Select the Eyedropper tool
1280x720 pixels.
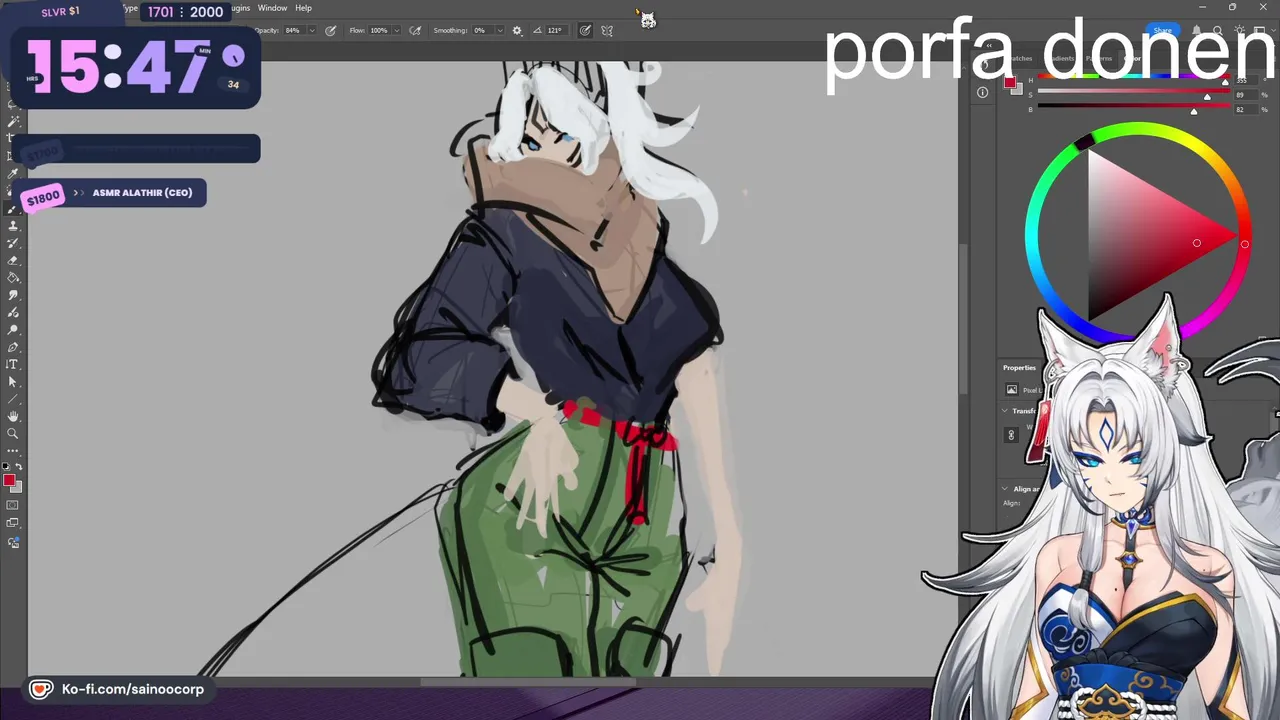tap(13, 174)
